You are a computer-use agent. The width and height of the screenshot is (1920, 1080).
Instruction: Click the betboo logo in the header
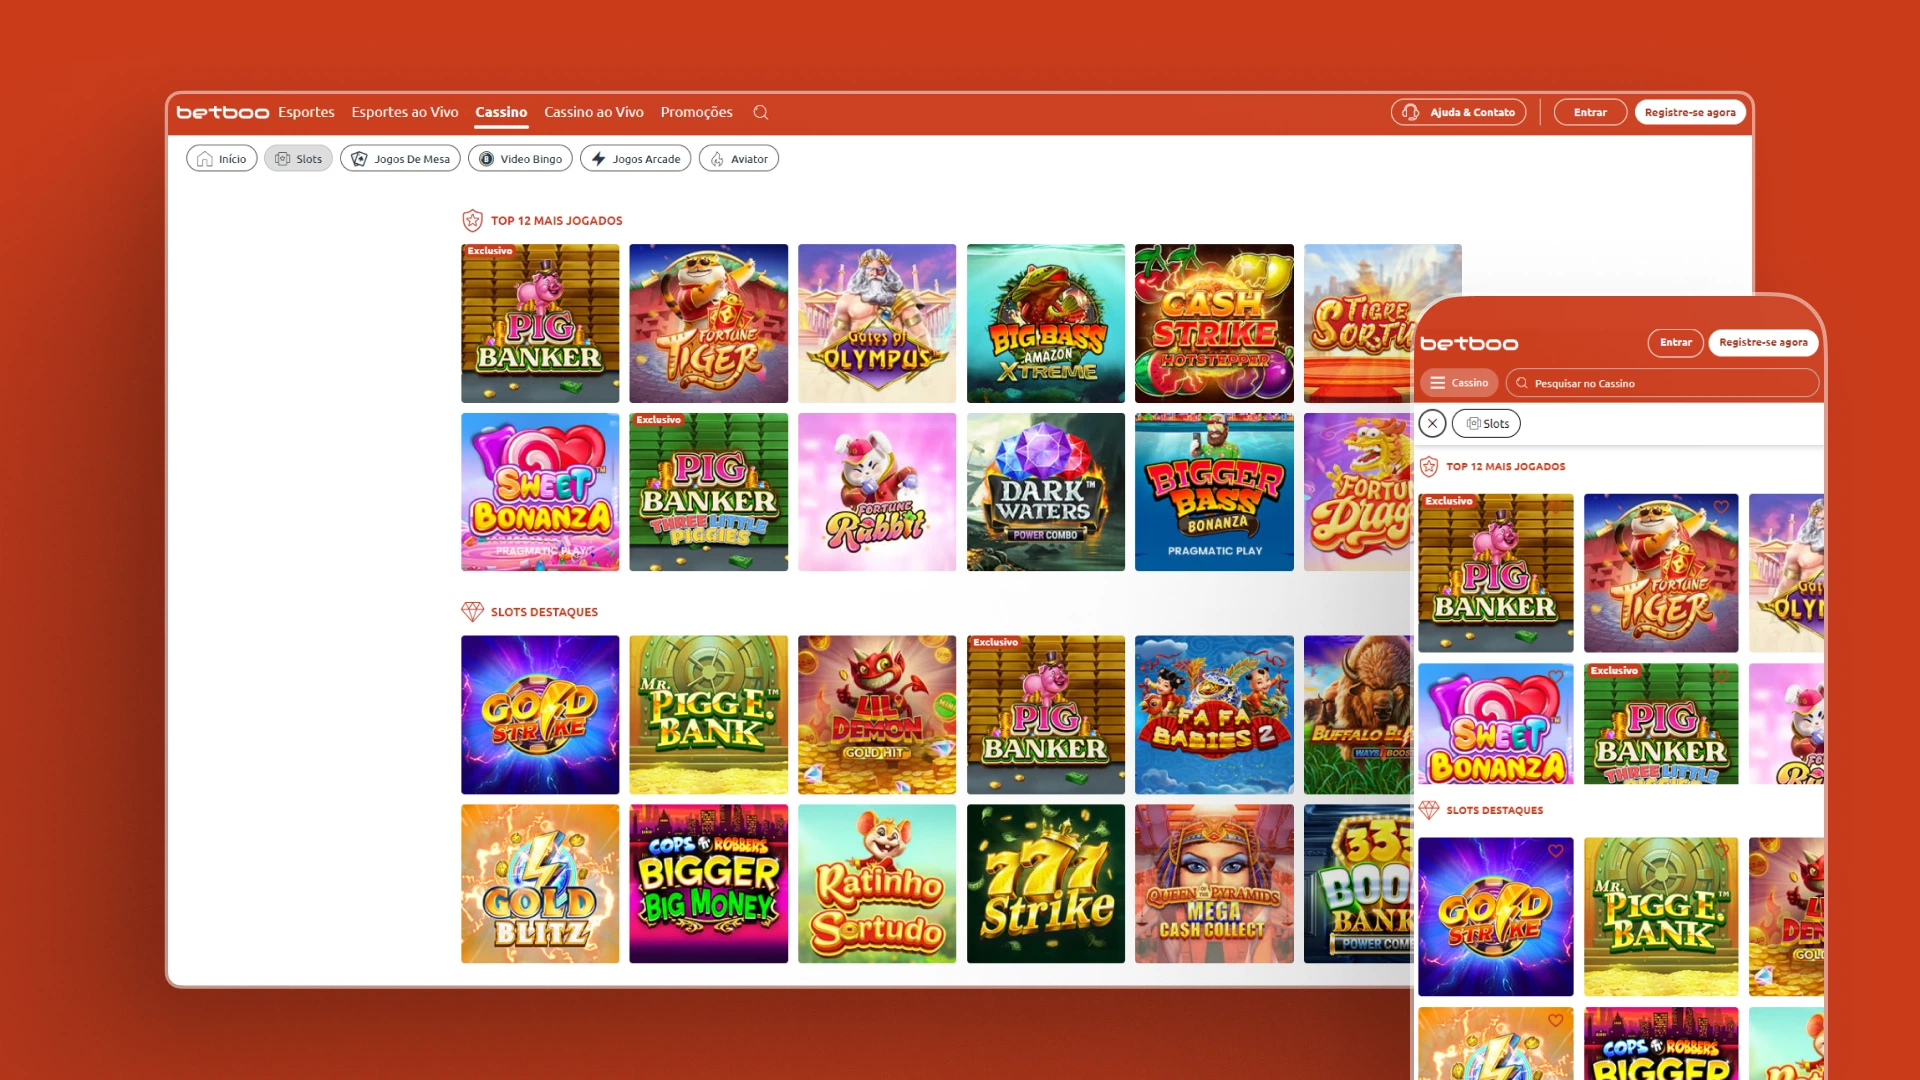[220, 112]
